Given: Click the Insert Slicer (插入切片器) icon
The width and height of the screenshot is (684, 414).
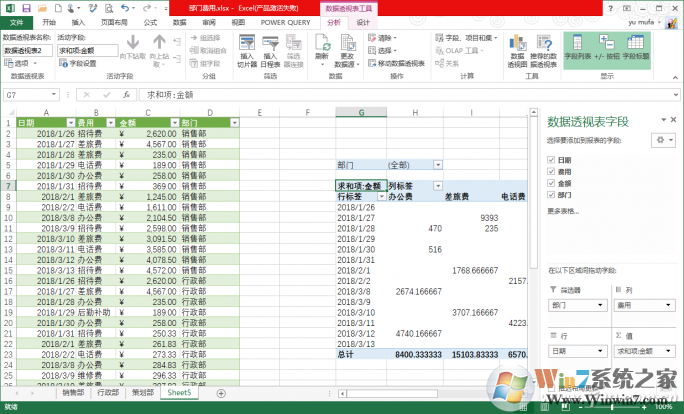Looking at the screenshot, I should [247, 49].
